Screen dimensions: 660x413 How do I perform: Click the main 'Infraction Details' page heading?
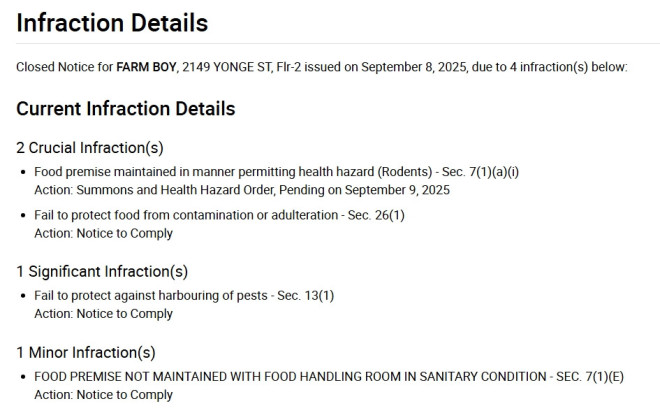point(112,22)
